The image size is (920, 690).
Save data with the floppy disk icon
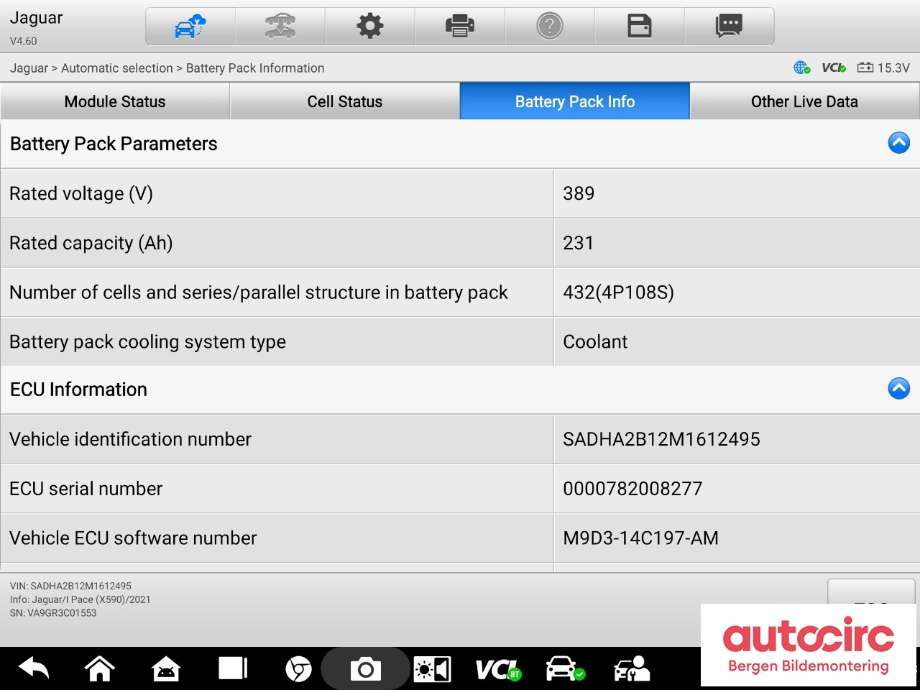[639, 26]
